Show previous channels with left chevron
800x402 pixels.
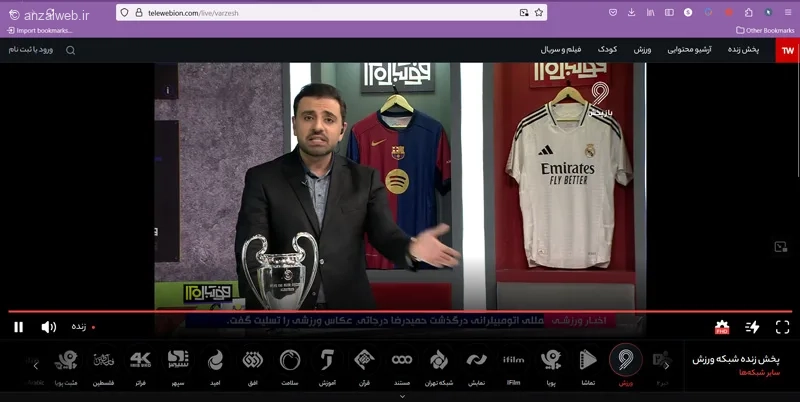point(36,366)
